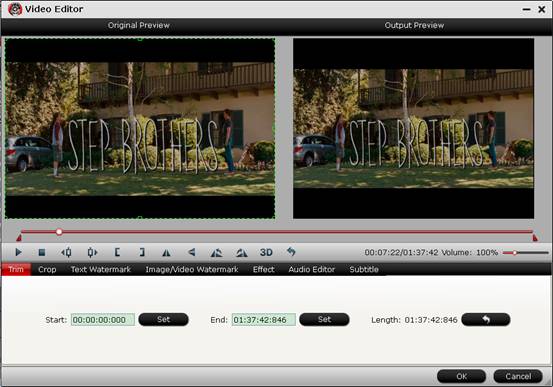The width and height of the screenshot is (553, 387).
Task: Click the red trim end marker
Action: pos(535,238)
